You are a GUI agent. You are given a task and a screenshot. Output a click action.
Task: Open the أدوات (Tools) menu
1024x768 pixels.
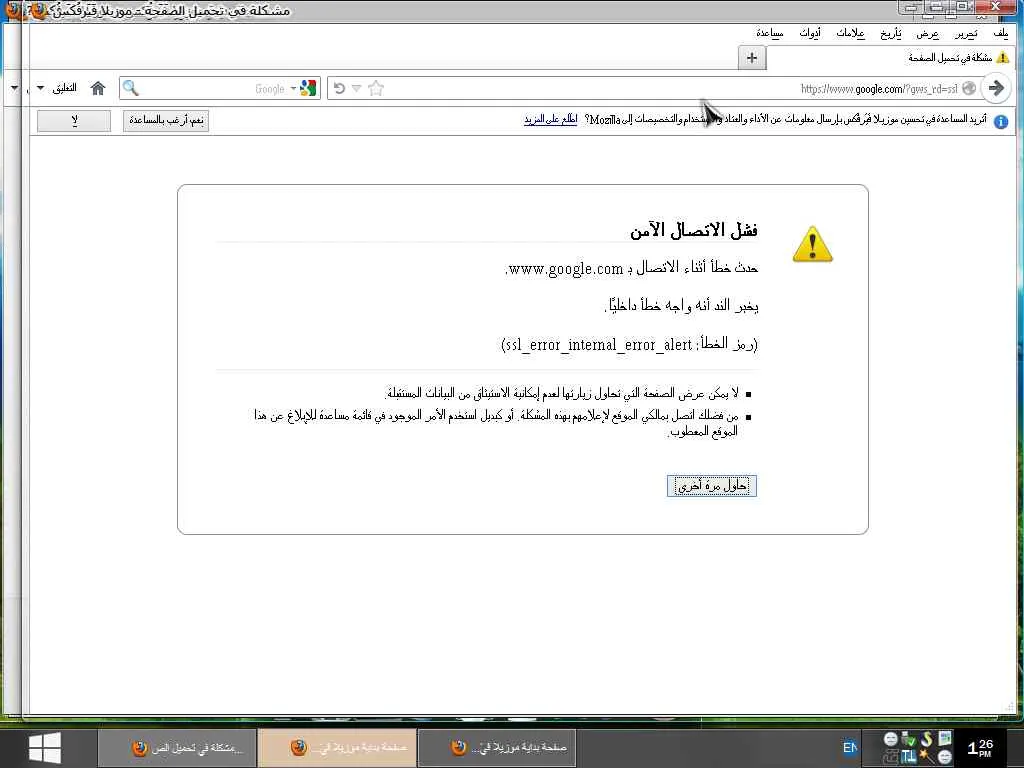(810, 33)
